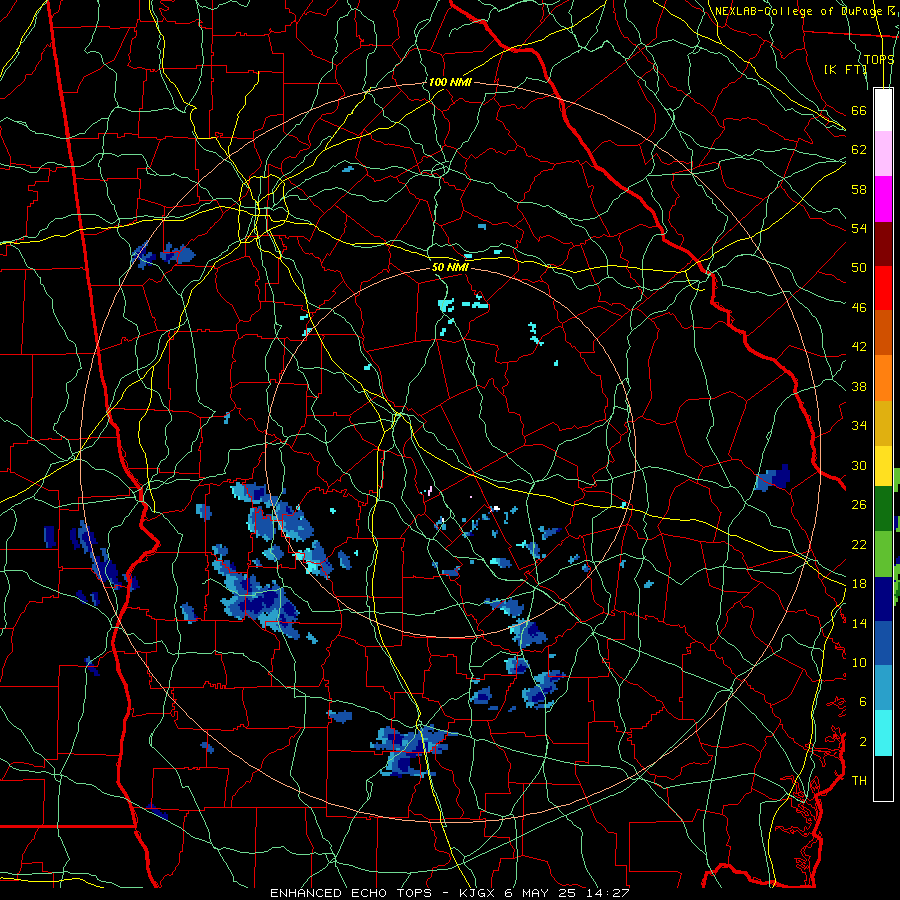
Task: Select the "54" legend value
Action: (x=859, y=228)
